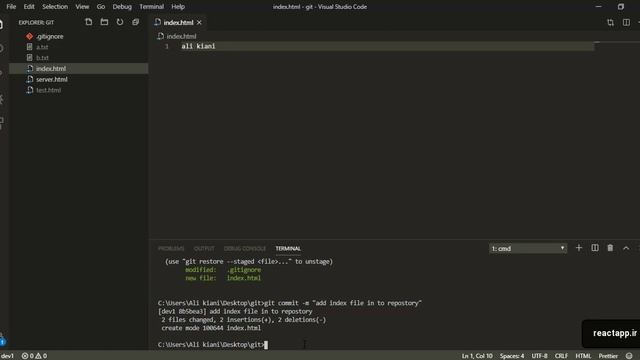Minimize the VS Code window
Screen dimensions: 640x360
(599, 7)
